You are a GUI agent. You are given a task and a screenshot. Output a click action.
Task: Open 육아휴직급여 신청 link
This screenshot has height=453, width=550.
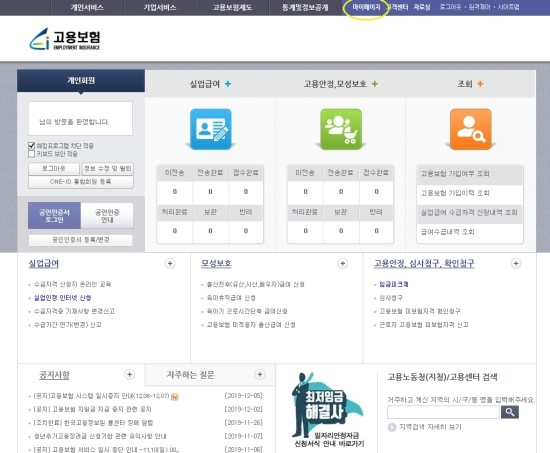pyautogui.click(x=231, y=298)
